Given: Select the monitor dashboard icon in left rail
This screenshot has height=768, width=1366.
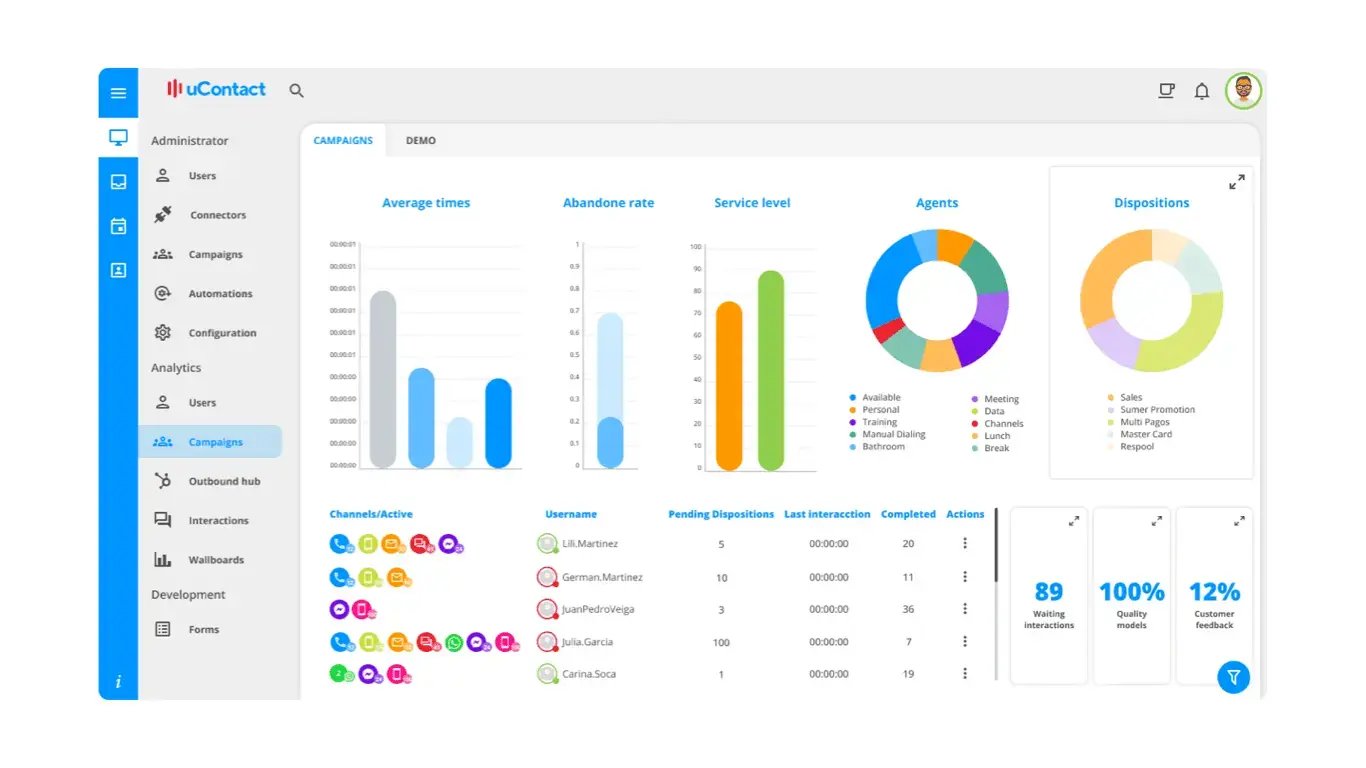Looking at the screenshot, I should click(118, 138).
